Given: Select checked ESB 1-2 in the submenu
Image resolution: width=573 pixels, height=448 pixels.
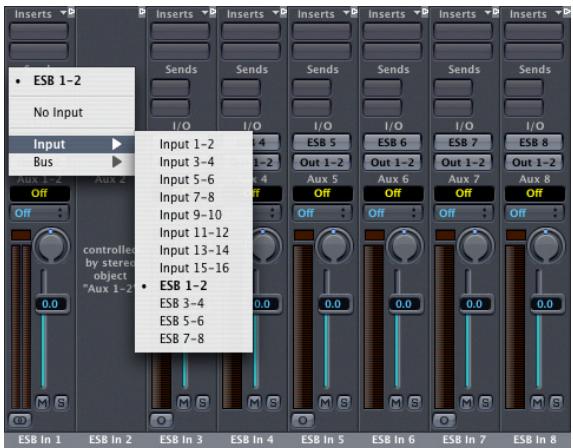Looking at the screenshot, I should tap(194, 285).
